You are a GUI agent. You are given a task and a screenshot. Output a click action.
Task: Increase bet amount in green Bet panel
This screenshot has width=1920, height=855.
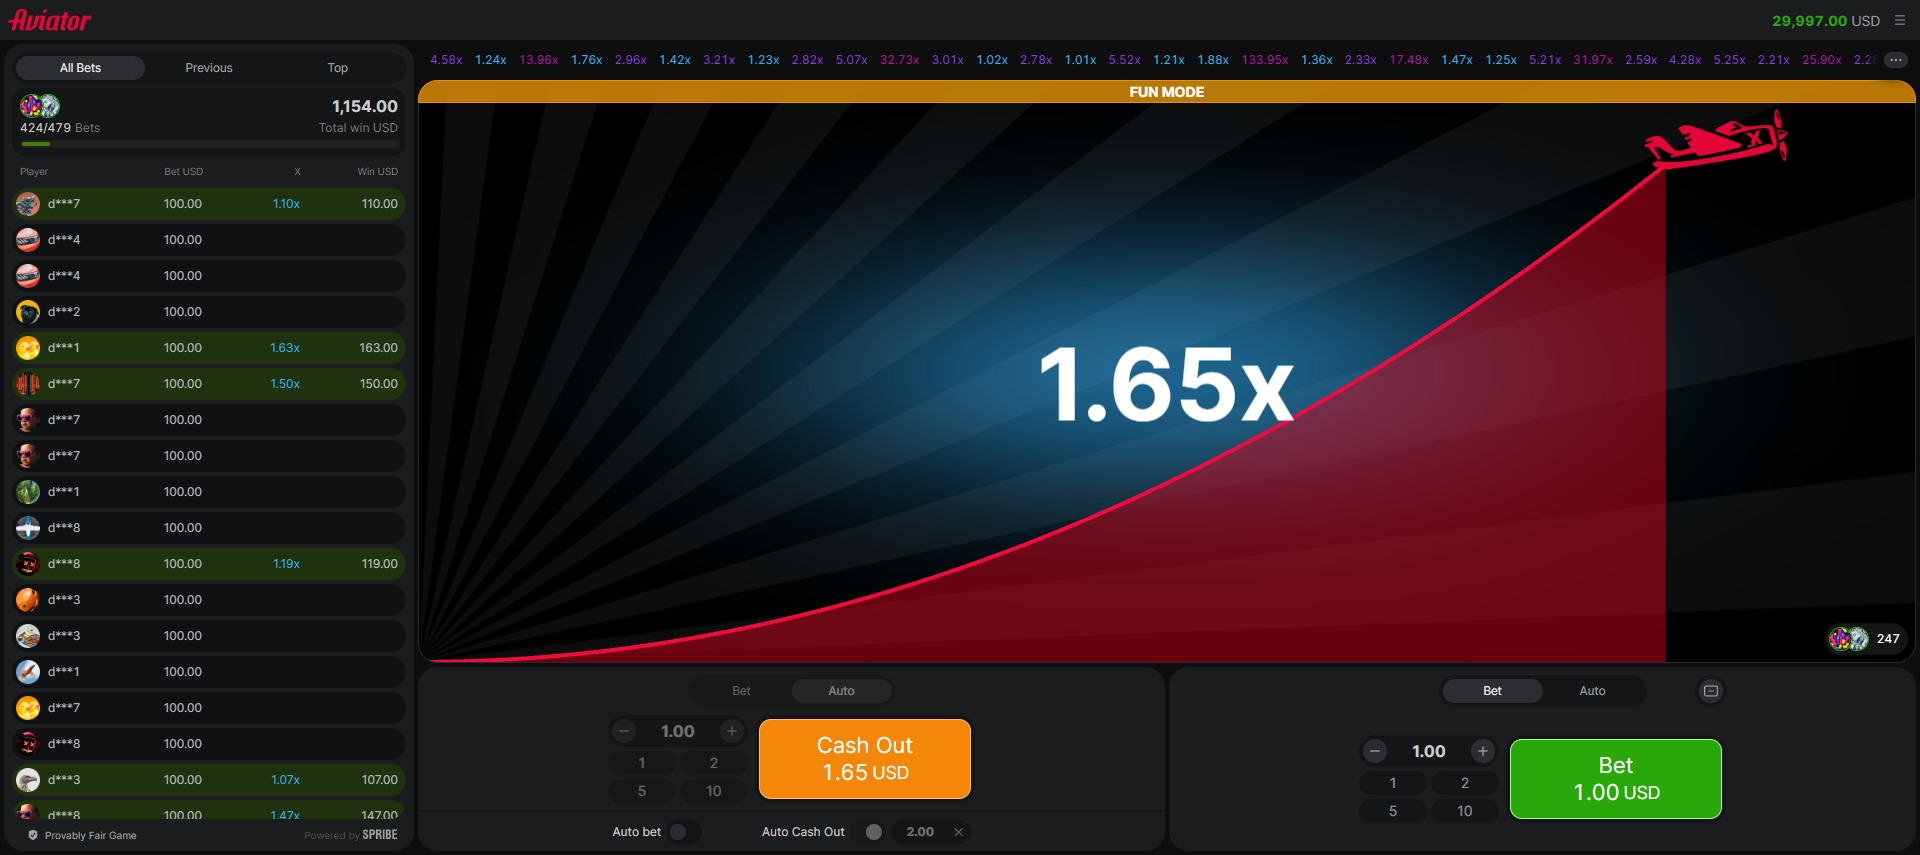click(x=1483, y=751)
